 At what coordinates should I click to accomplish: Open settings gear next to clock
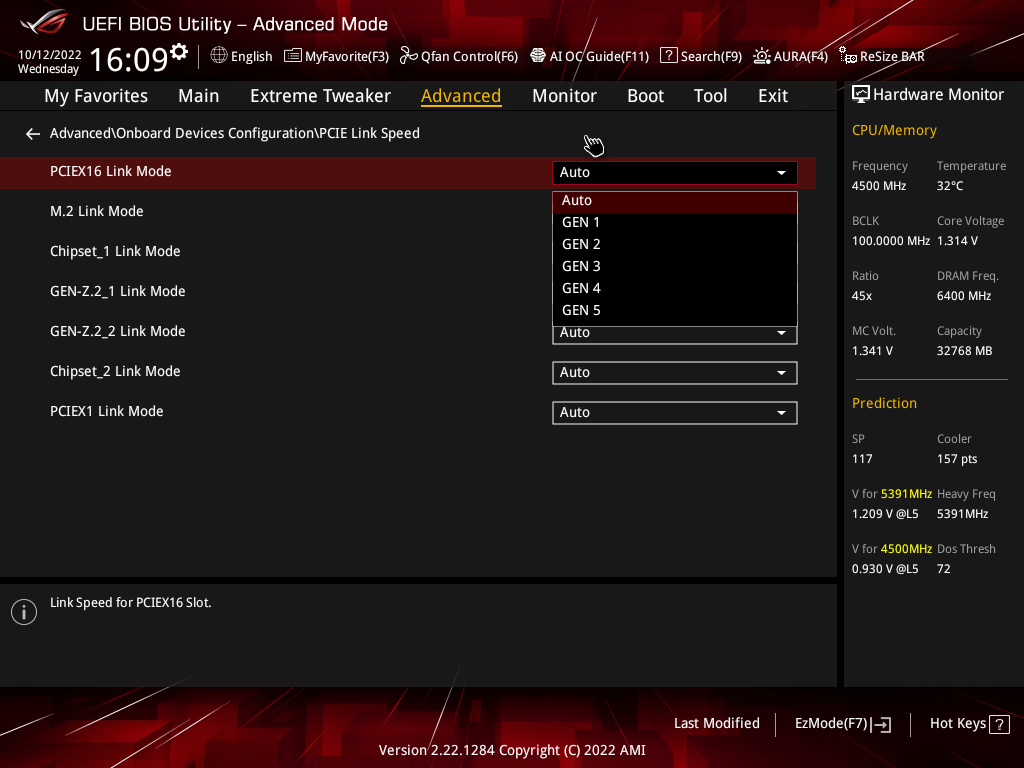179,52
